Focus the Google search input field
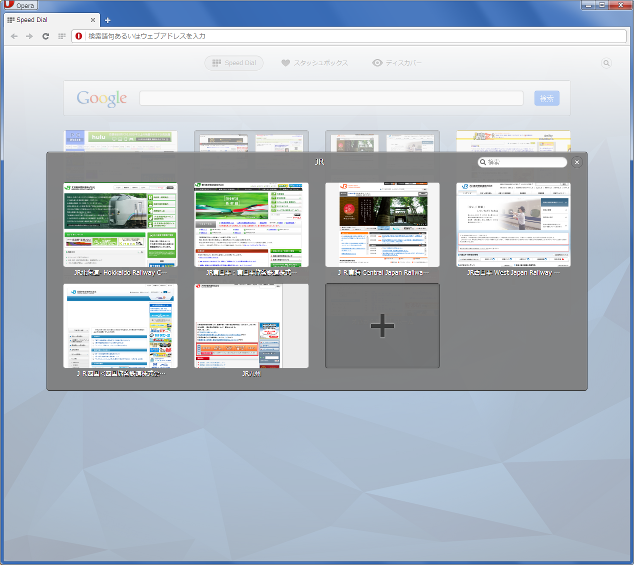This screenshot has width=634, height=565. pyautogui.click(x=331, y=98)
